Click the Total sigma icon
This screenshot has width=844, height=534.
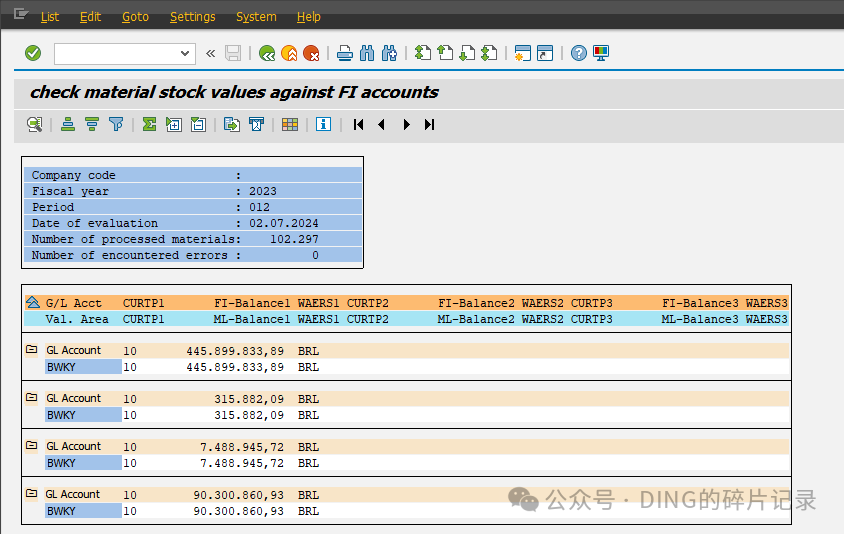click(149, 125)
